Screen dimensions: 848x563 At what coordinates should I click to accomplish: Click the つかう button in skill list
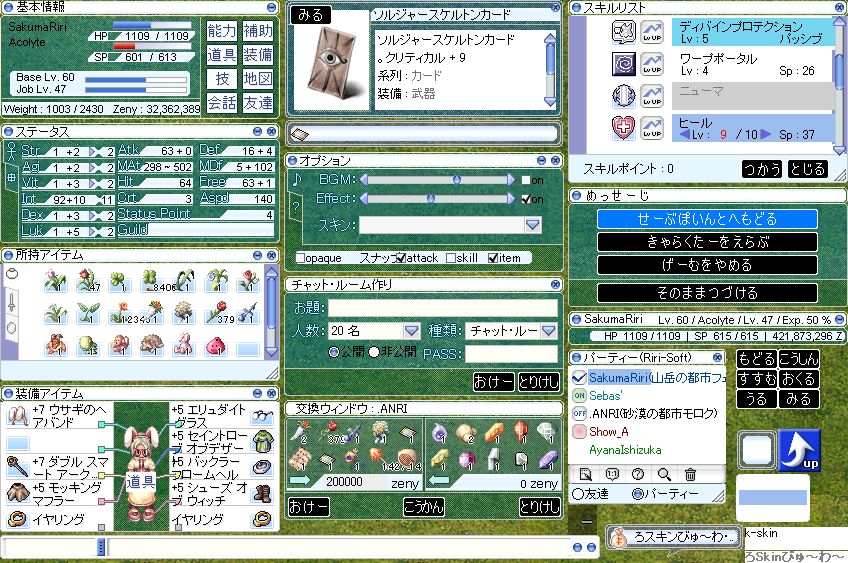[761, 169]
